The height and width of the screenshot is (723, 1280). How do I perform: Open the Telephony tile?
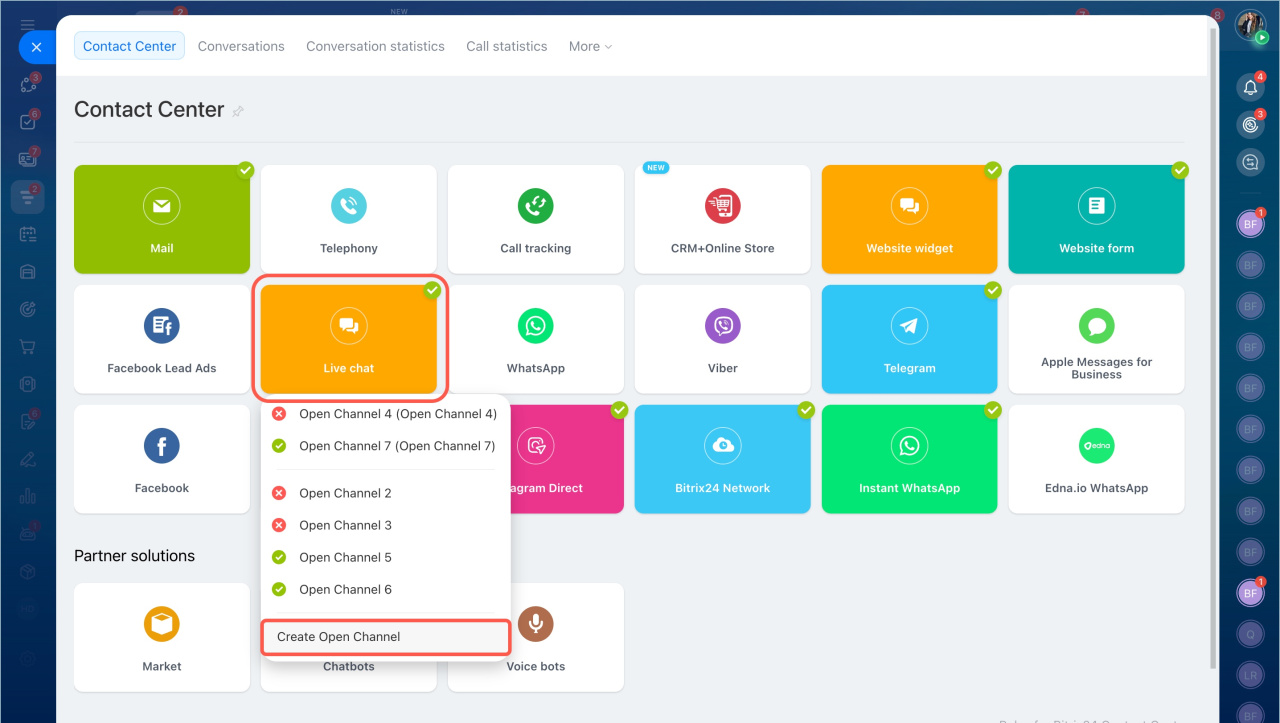(x=348, y=219)
